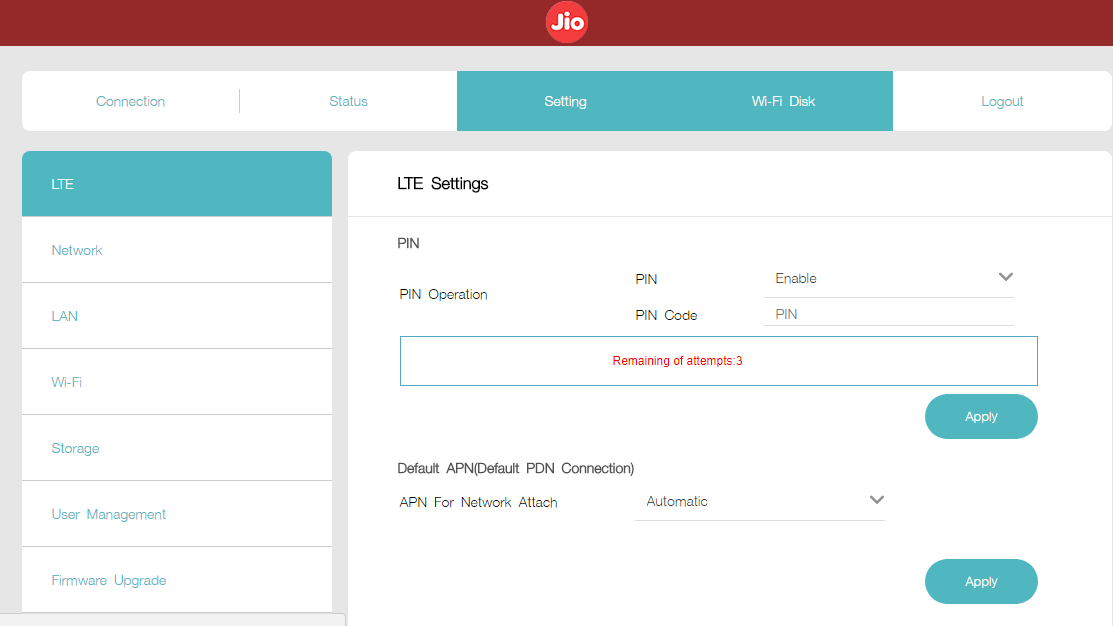The image size is (1113, 626).
Task: Click 'Default APN(Default PDN Connection)' heading
Action: pos(515,468)
